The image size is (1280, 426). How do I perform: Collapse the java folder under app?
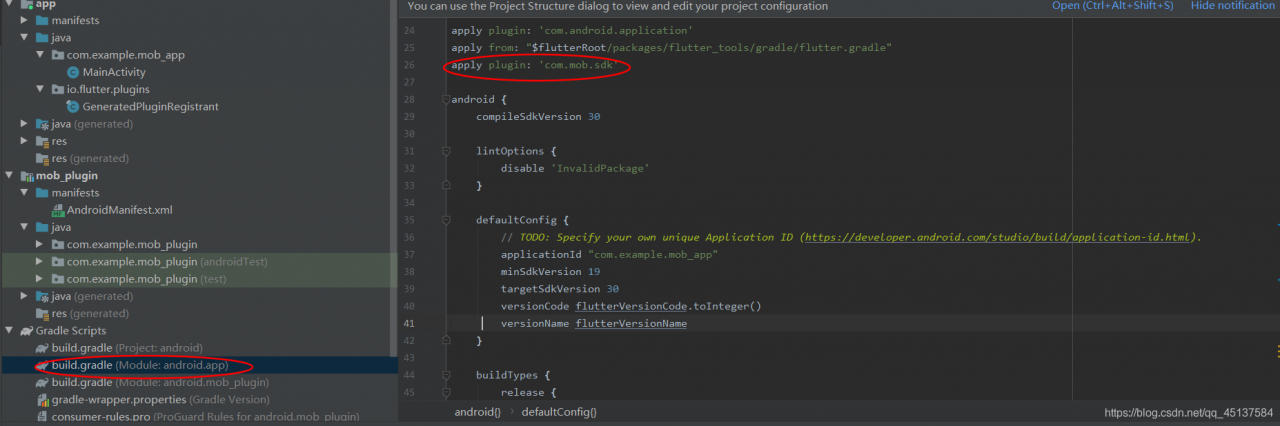pyautogui.click(x=24, y=37)
